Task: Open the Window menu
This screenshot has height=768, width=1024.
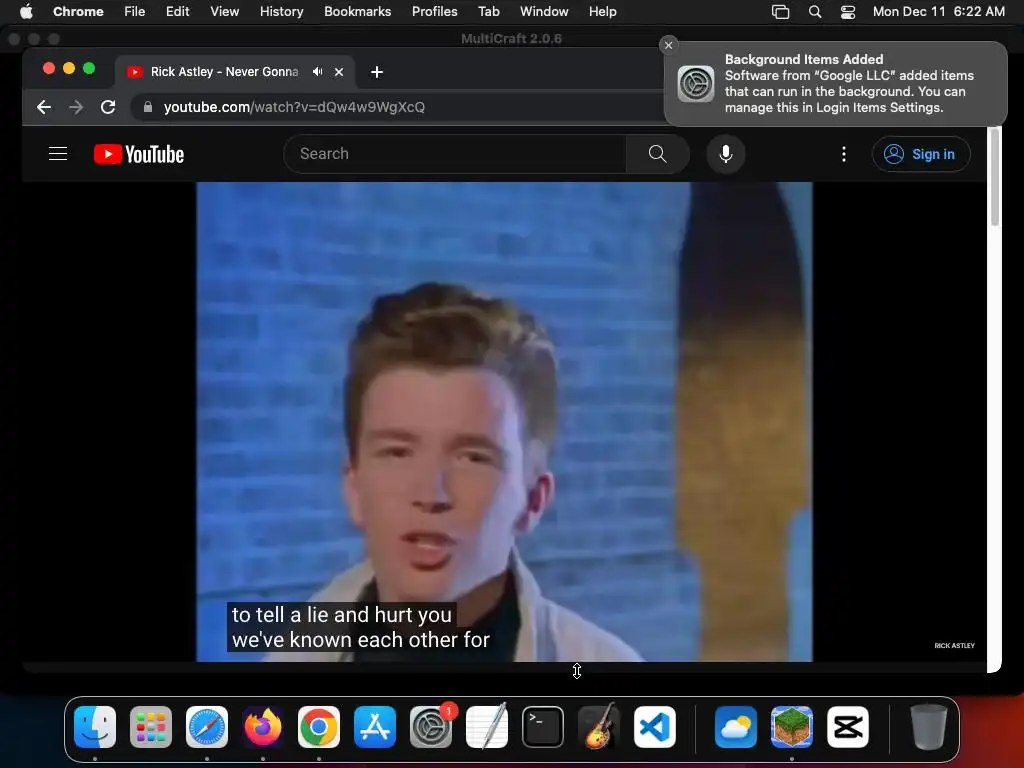Action: click(x=544, y=11)
